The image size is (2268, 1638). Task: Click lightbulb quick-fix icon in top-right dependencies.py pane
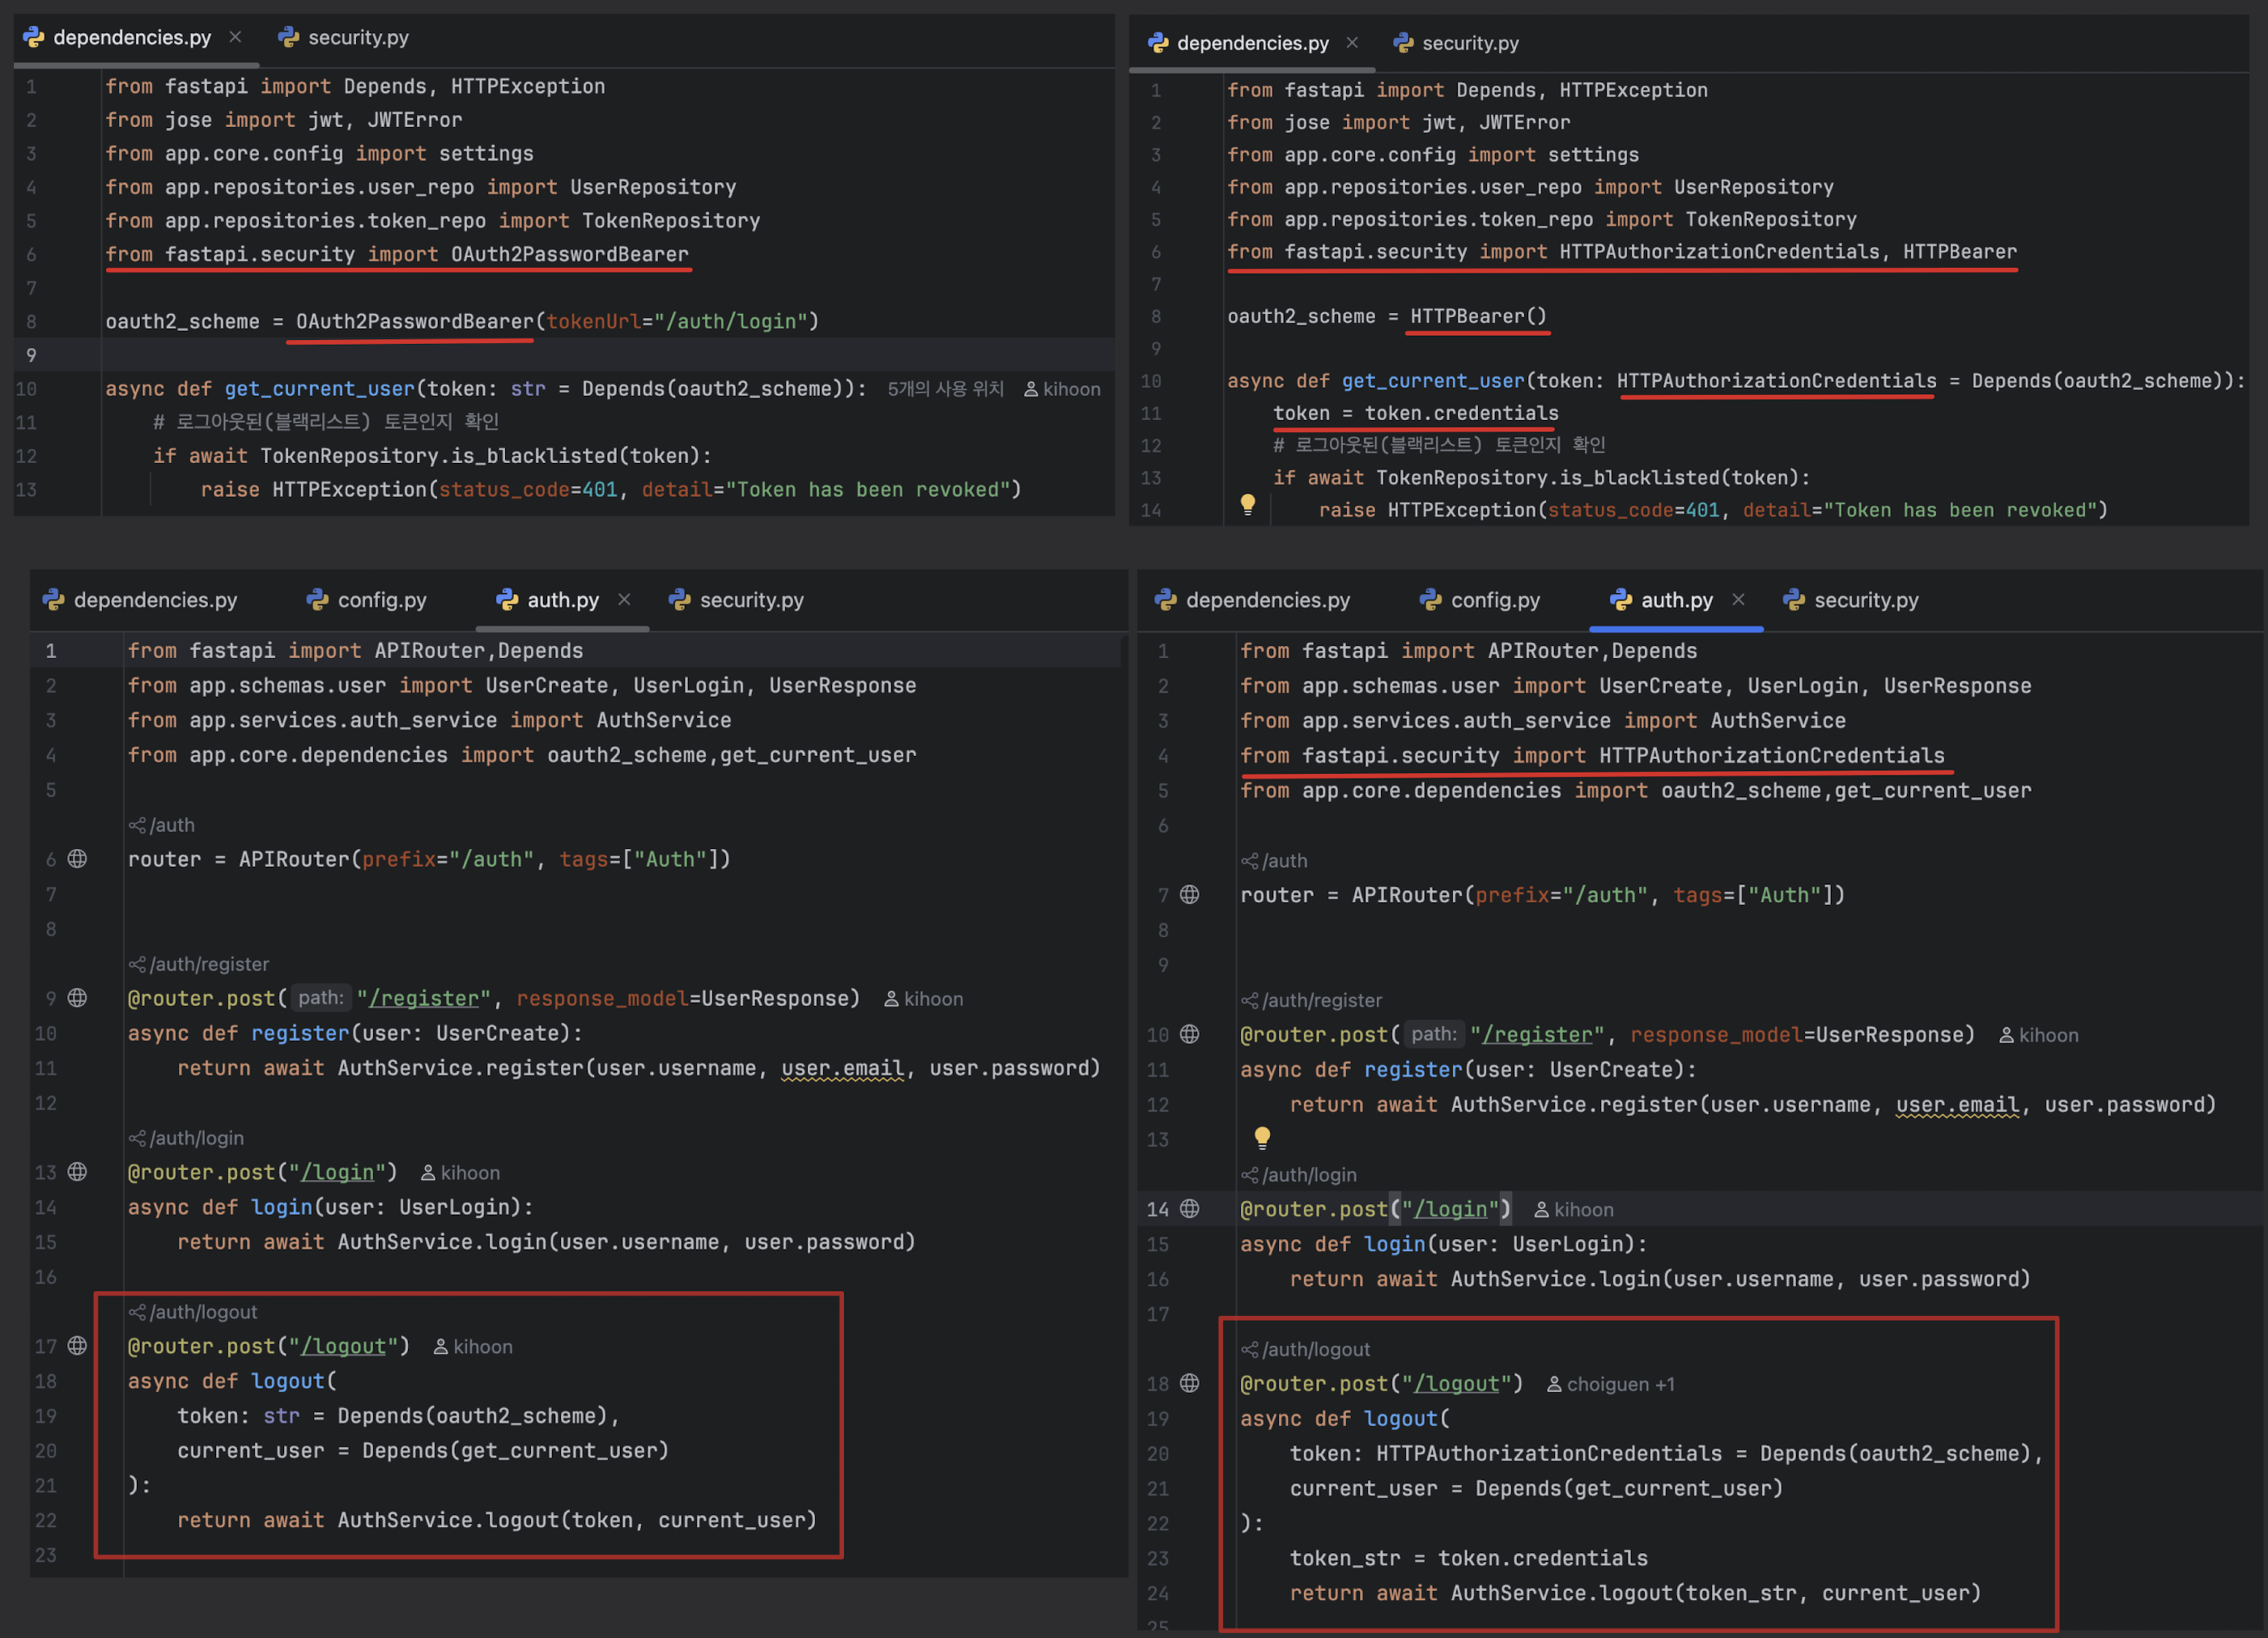1247,504
